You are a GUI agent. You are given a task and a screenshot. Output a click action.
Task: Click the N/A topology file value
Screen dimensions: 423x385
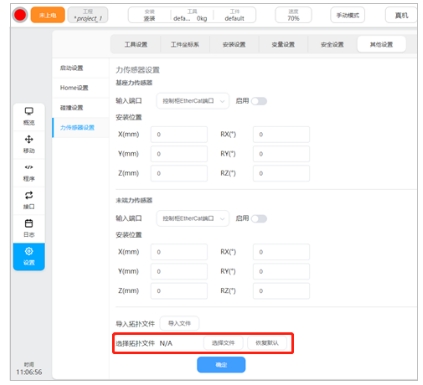(166, 343)
